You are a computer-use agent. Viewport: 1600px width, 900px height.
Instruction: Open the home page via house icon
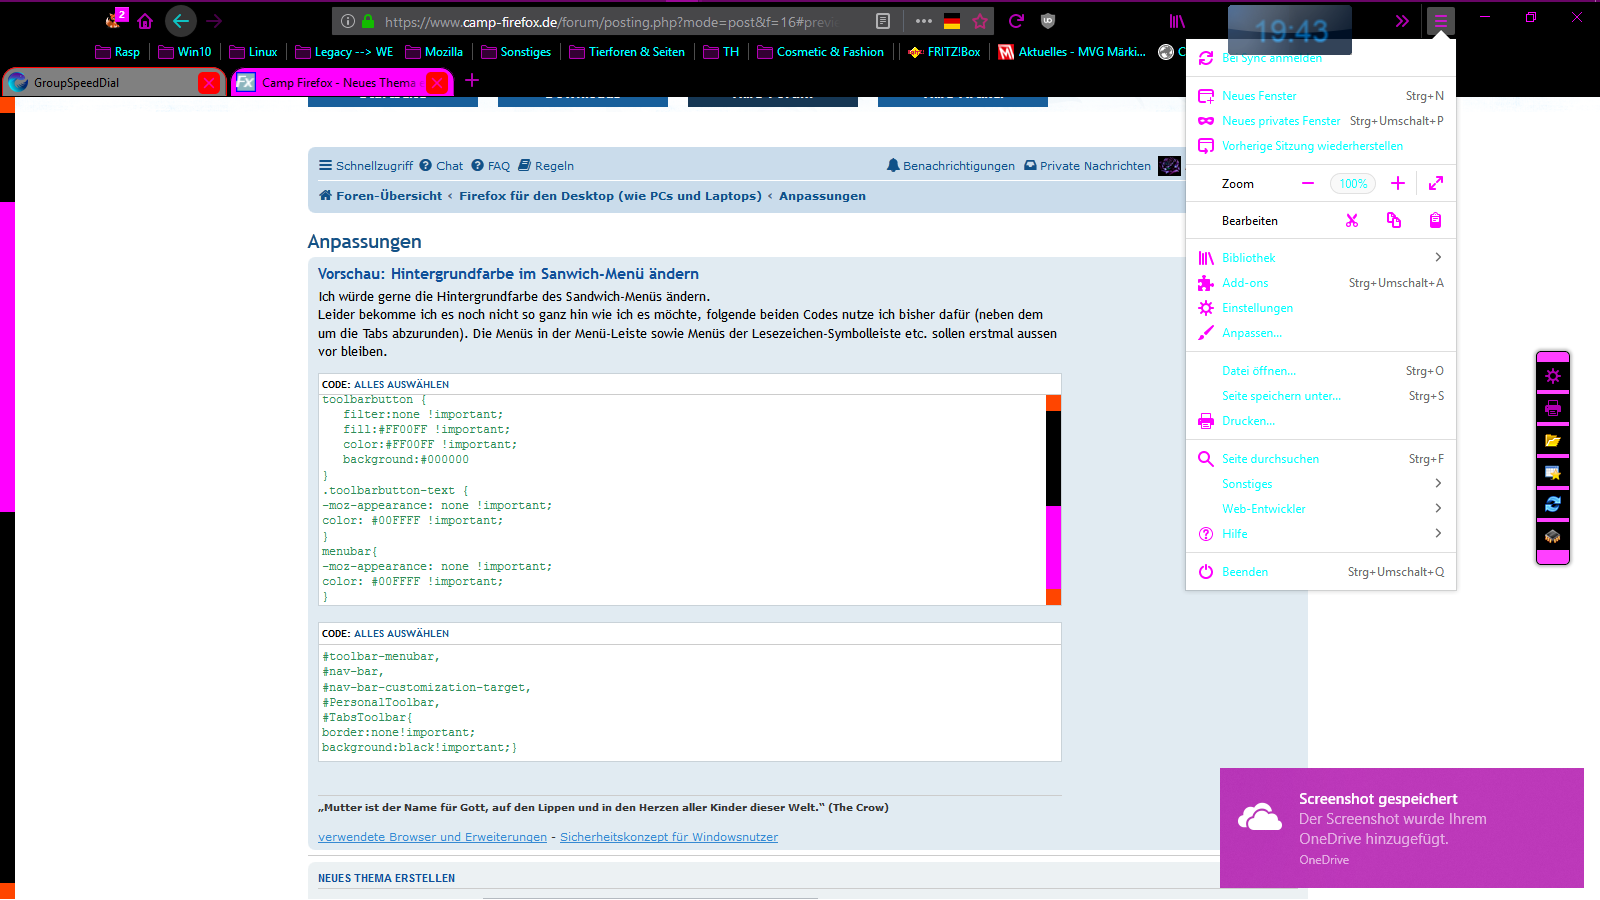(145, 21)
